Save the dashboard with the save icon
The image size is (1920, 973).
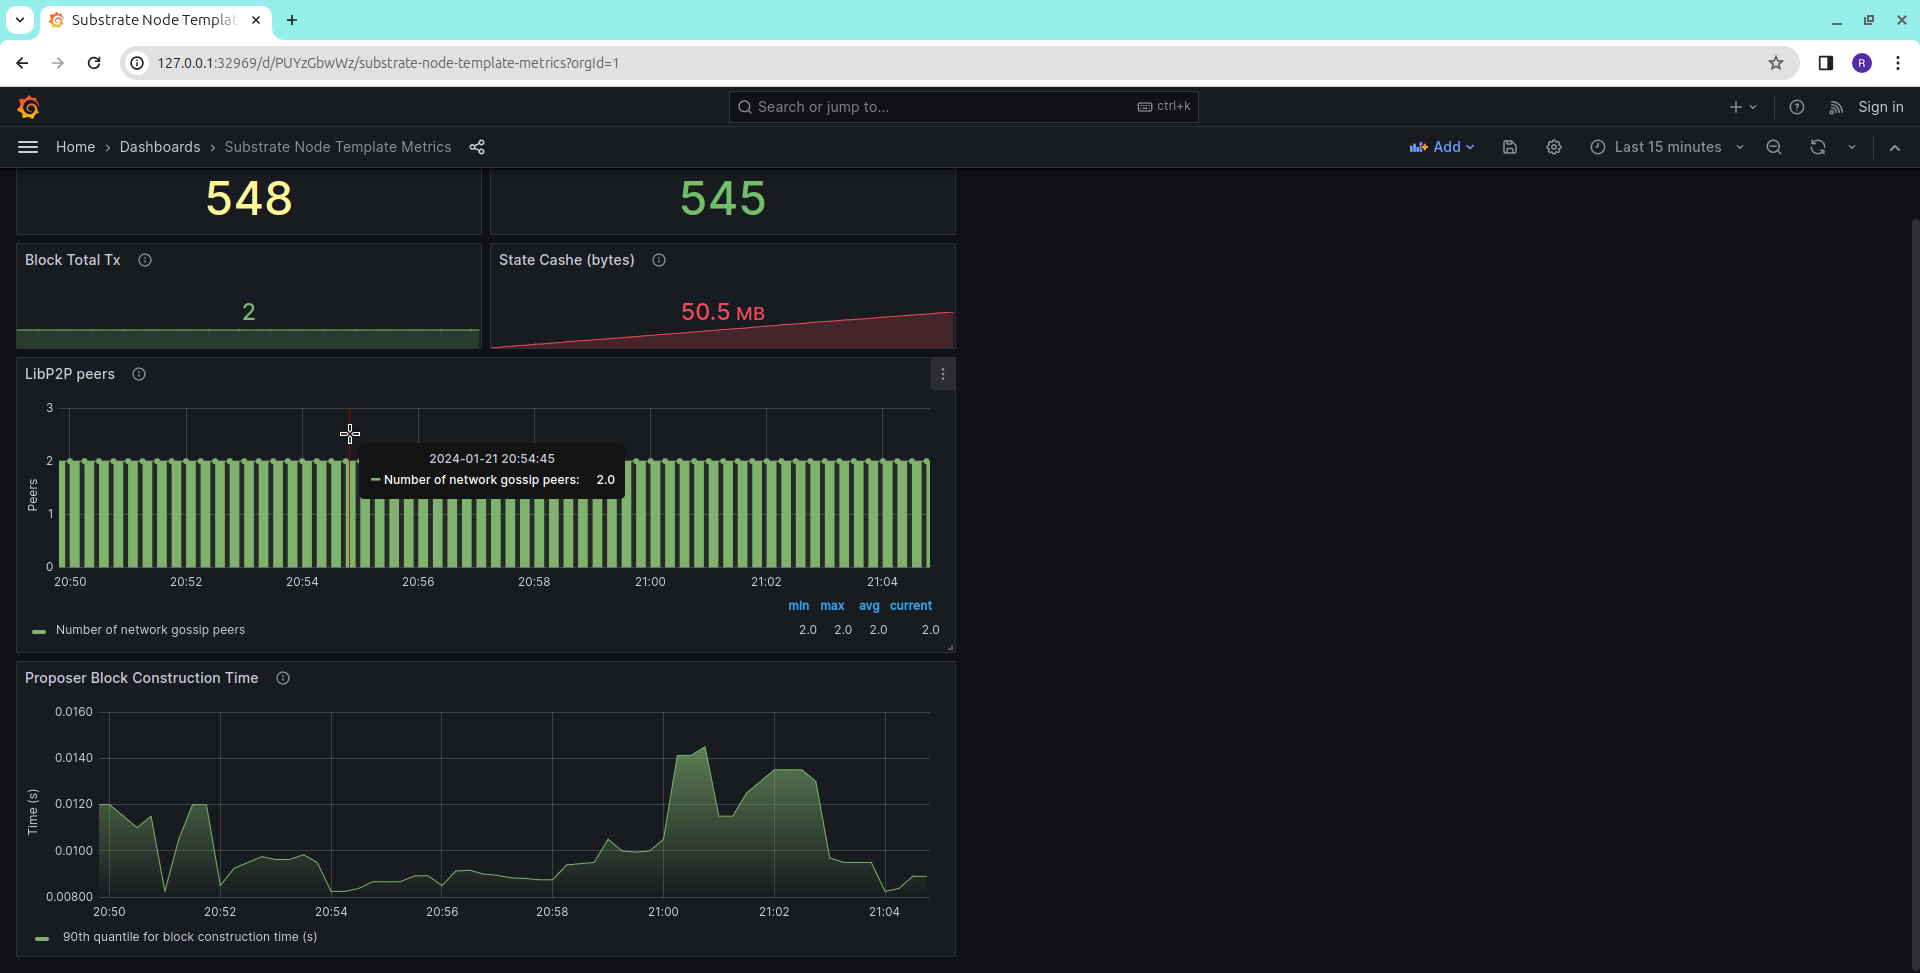[x=1510, y=147]
